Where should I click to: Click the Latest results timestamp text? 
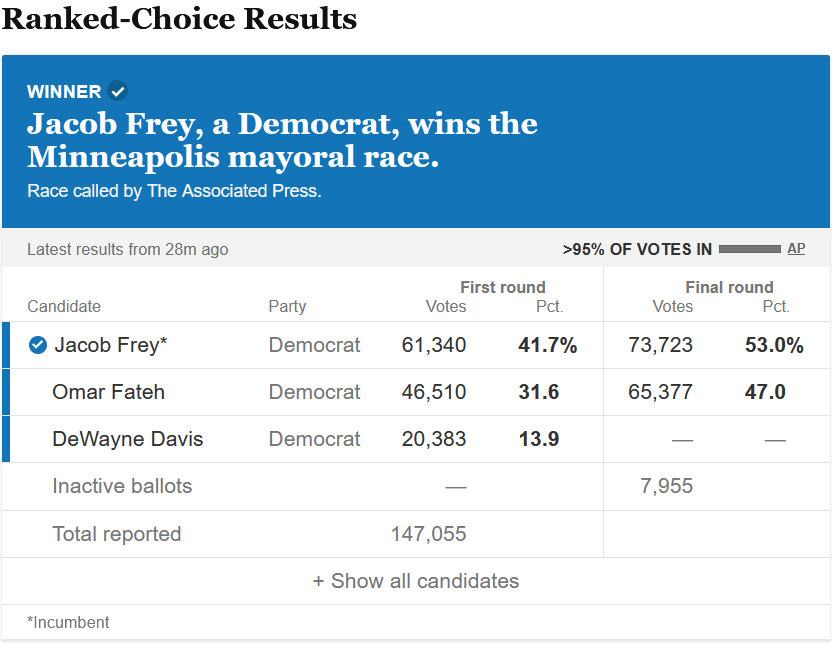(x=127, y=249)
